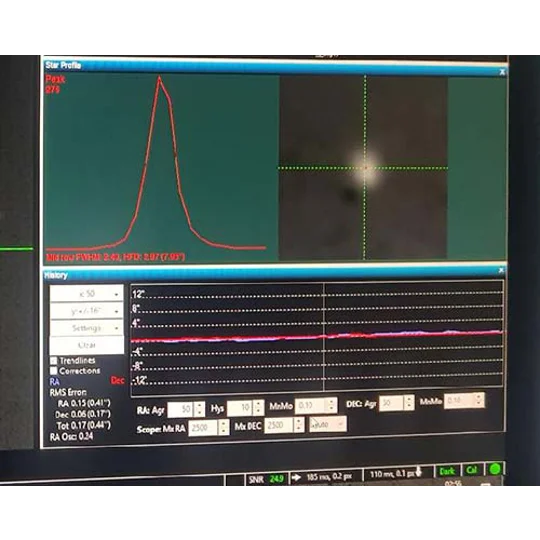Click the RMS Error Dec 0.06 (0.17") value
540x540 pixels.
click(83, 414)
